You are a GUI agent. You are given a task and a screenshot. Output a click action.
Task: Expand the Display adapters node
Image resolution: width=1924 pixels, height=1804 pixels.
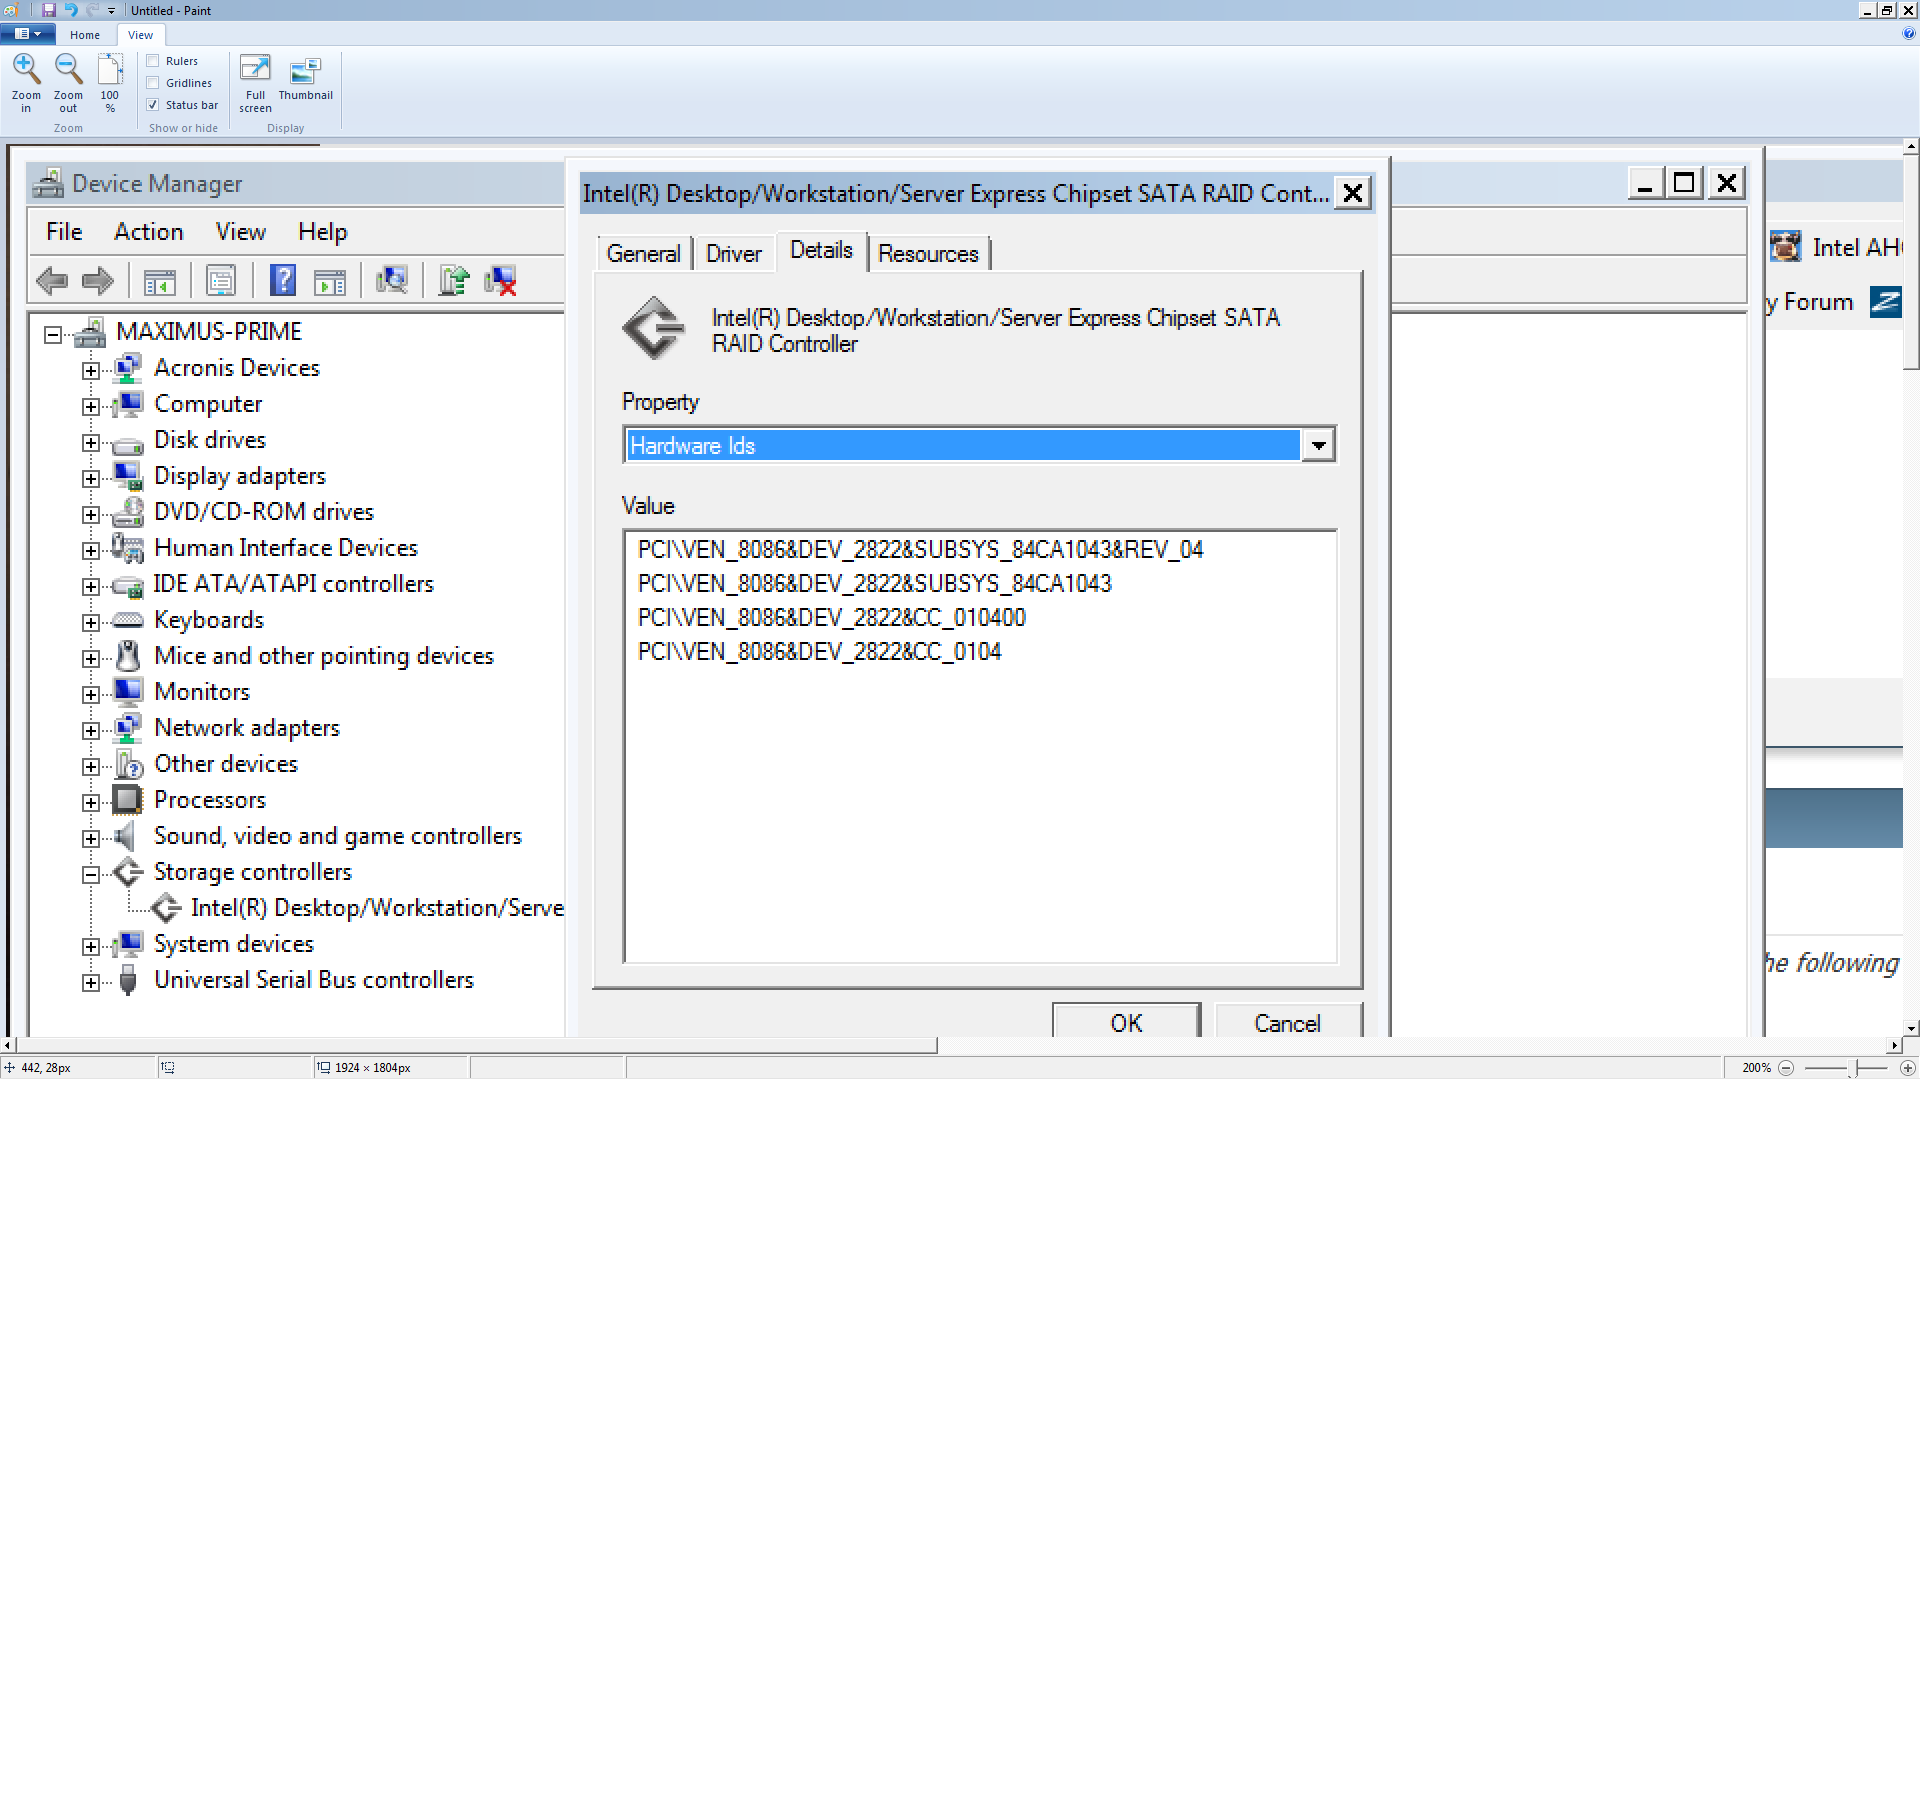(91, 478)
